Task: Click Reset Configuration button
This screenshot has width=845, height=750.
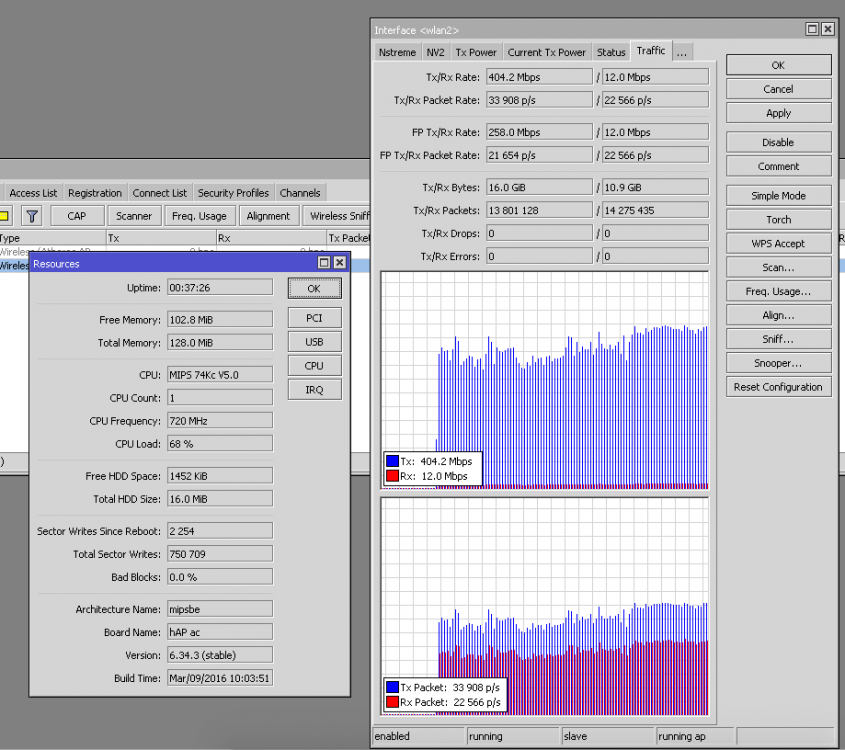Action: tap(778, 387)
